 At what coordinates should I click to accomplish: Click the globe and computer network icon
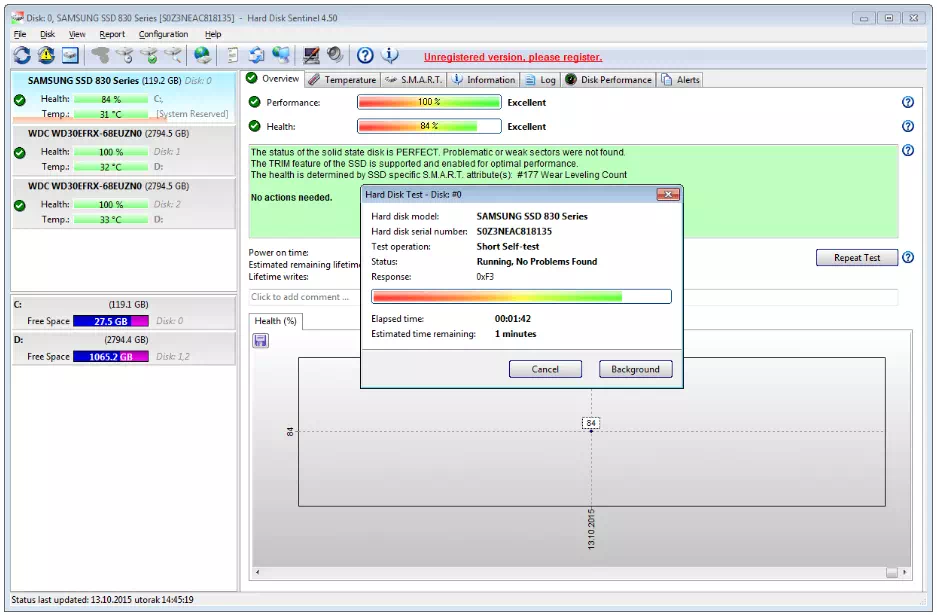(281, 56)
